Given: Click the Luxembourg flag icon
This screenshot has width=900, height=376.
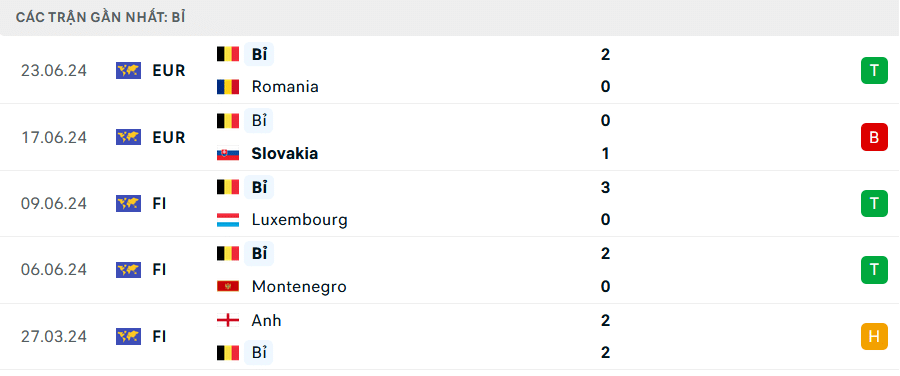Looking at the screenshot, I should pos(228,220).
